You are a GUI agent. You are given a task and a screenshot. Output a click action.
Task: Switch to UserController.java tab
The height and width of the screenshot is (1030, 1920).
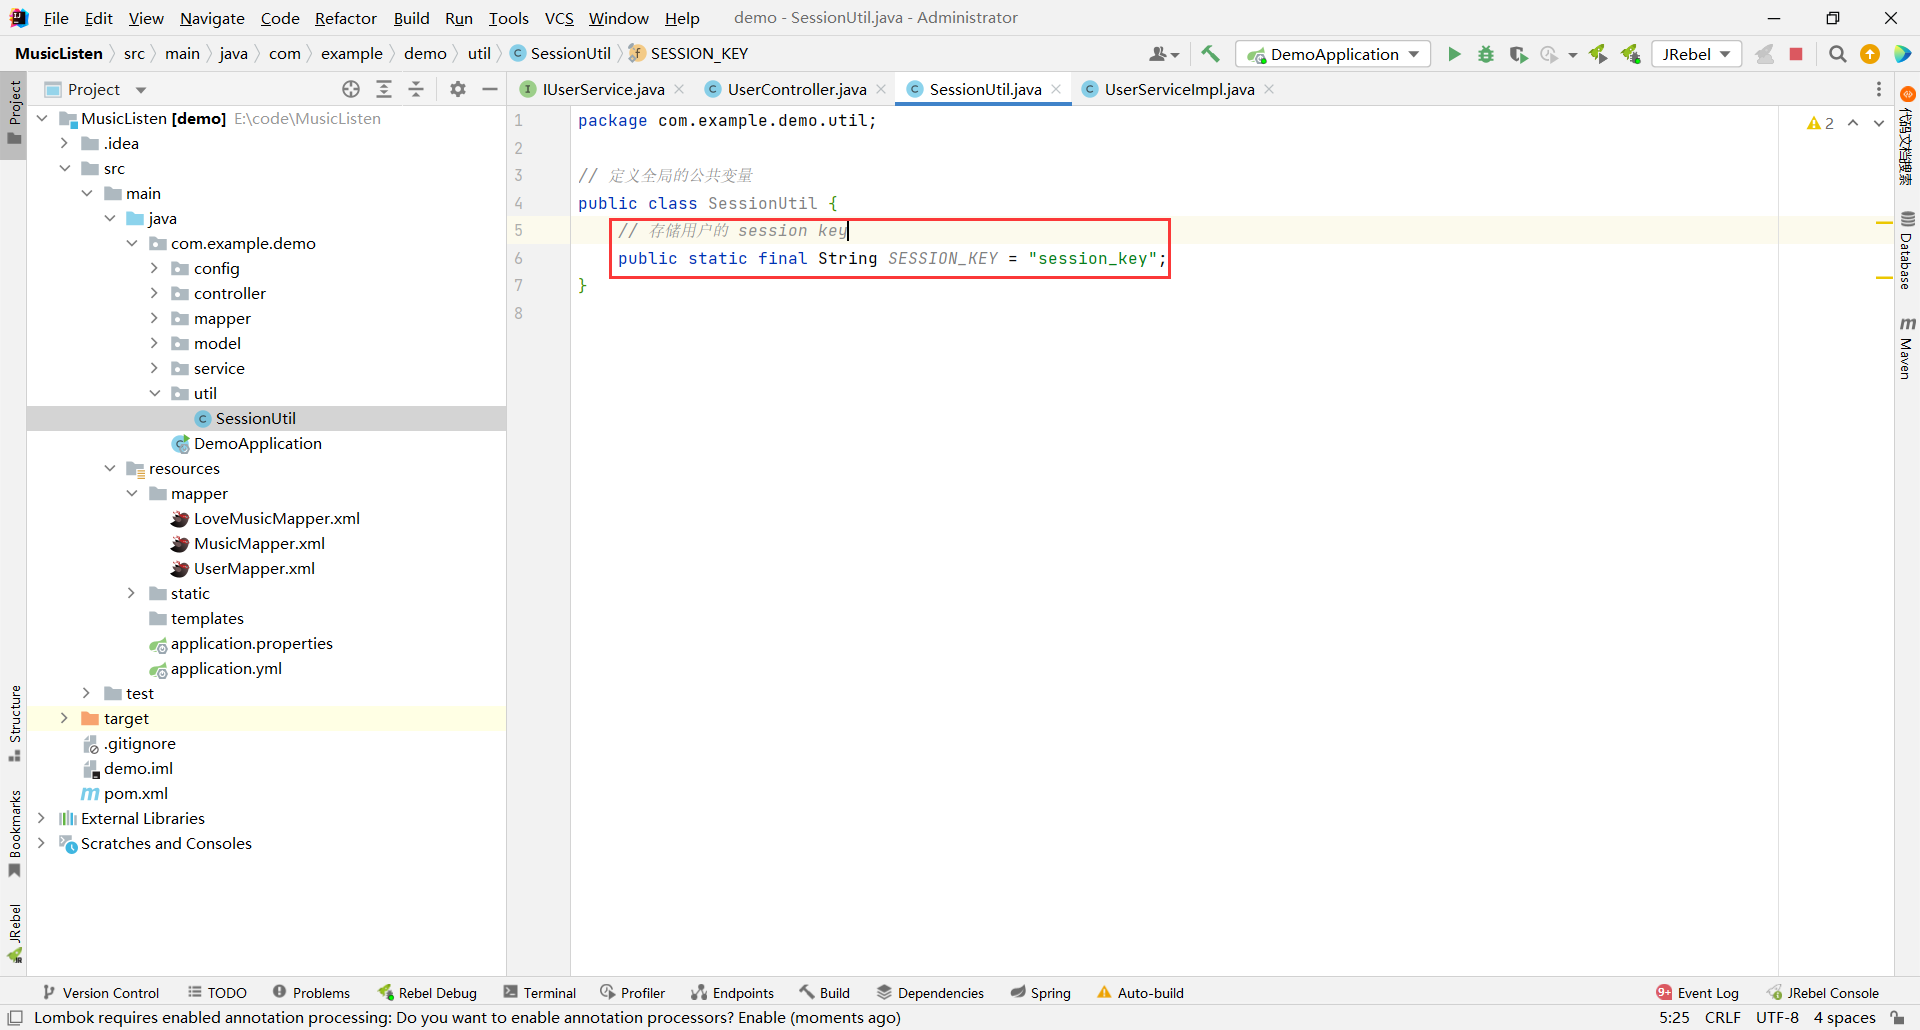(797, 89)
